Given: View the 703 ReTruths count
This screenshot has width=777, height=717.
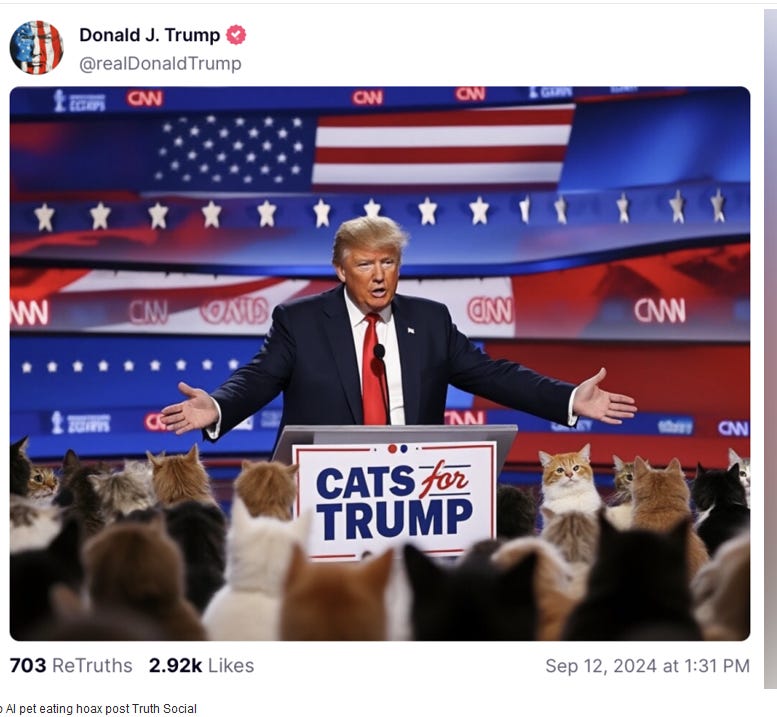Looking at the screenshot, I should point(71,665).
